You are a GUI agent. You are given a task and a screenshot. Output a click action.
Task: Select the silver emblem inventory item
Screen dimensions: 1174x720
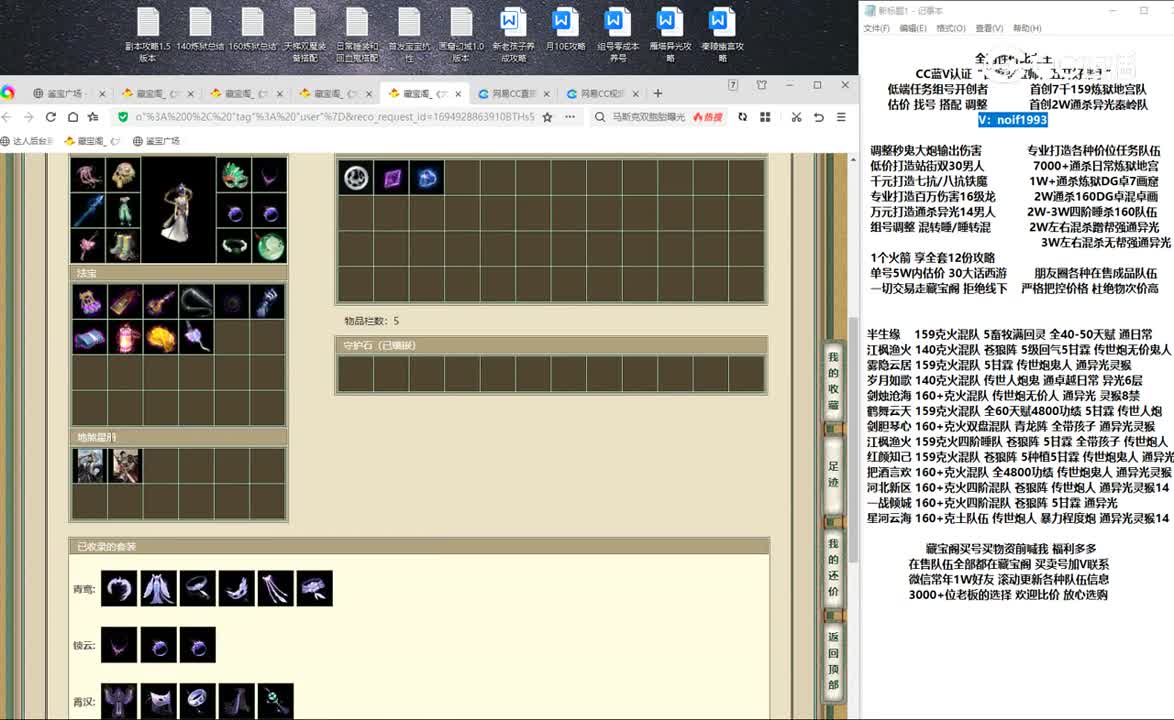[x=356, y=178]
